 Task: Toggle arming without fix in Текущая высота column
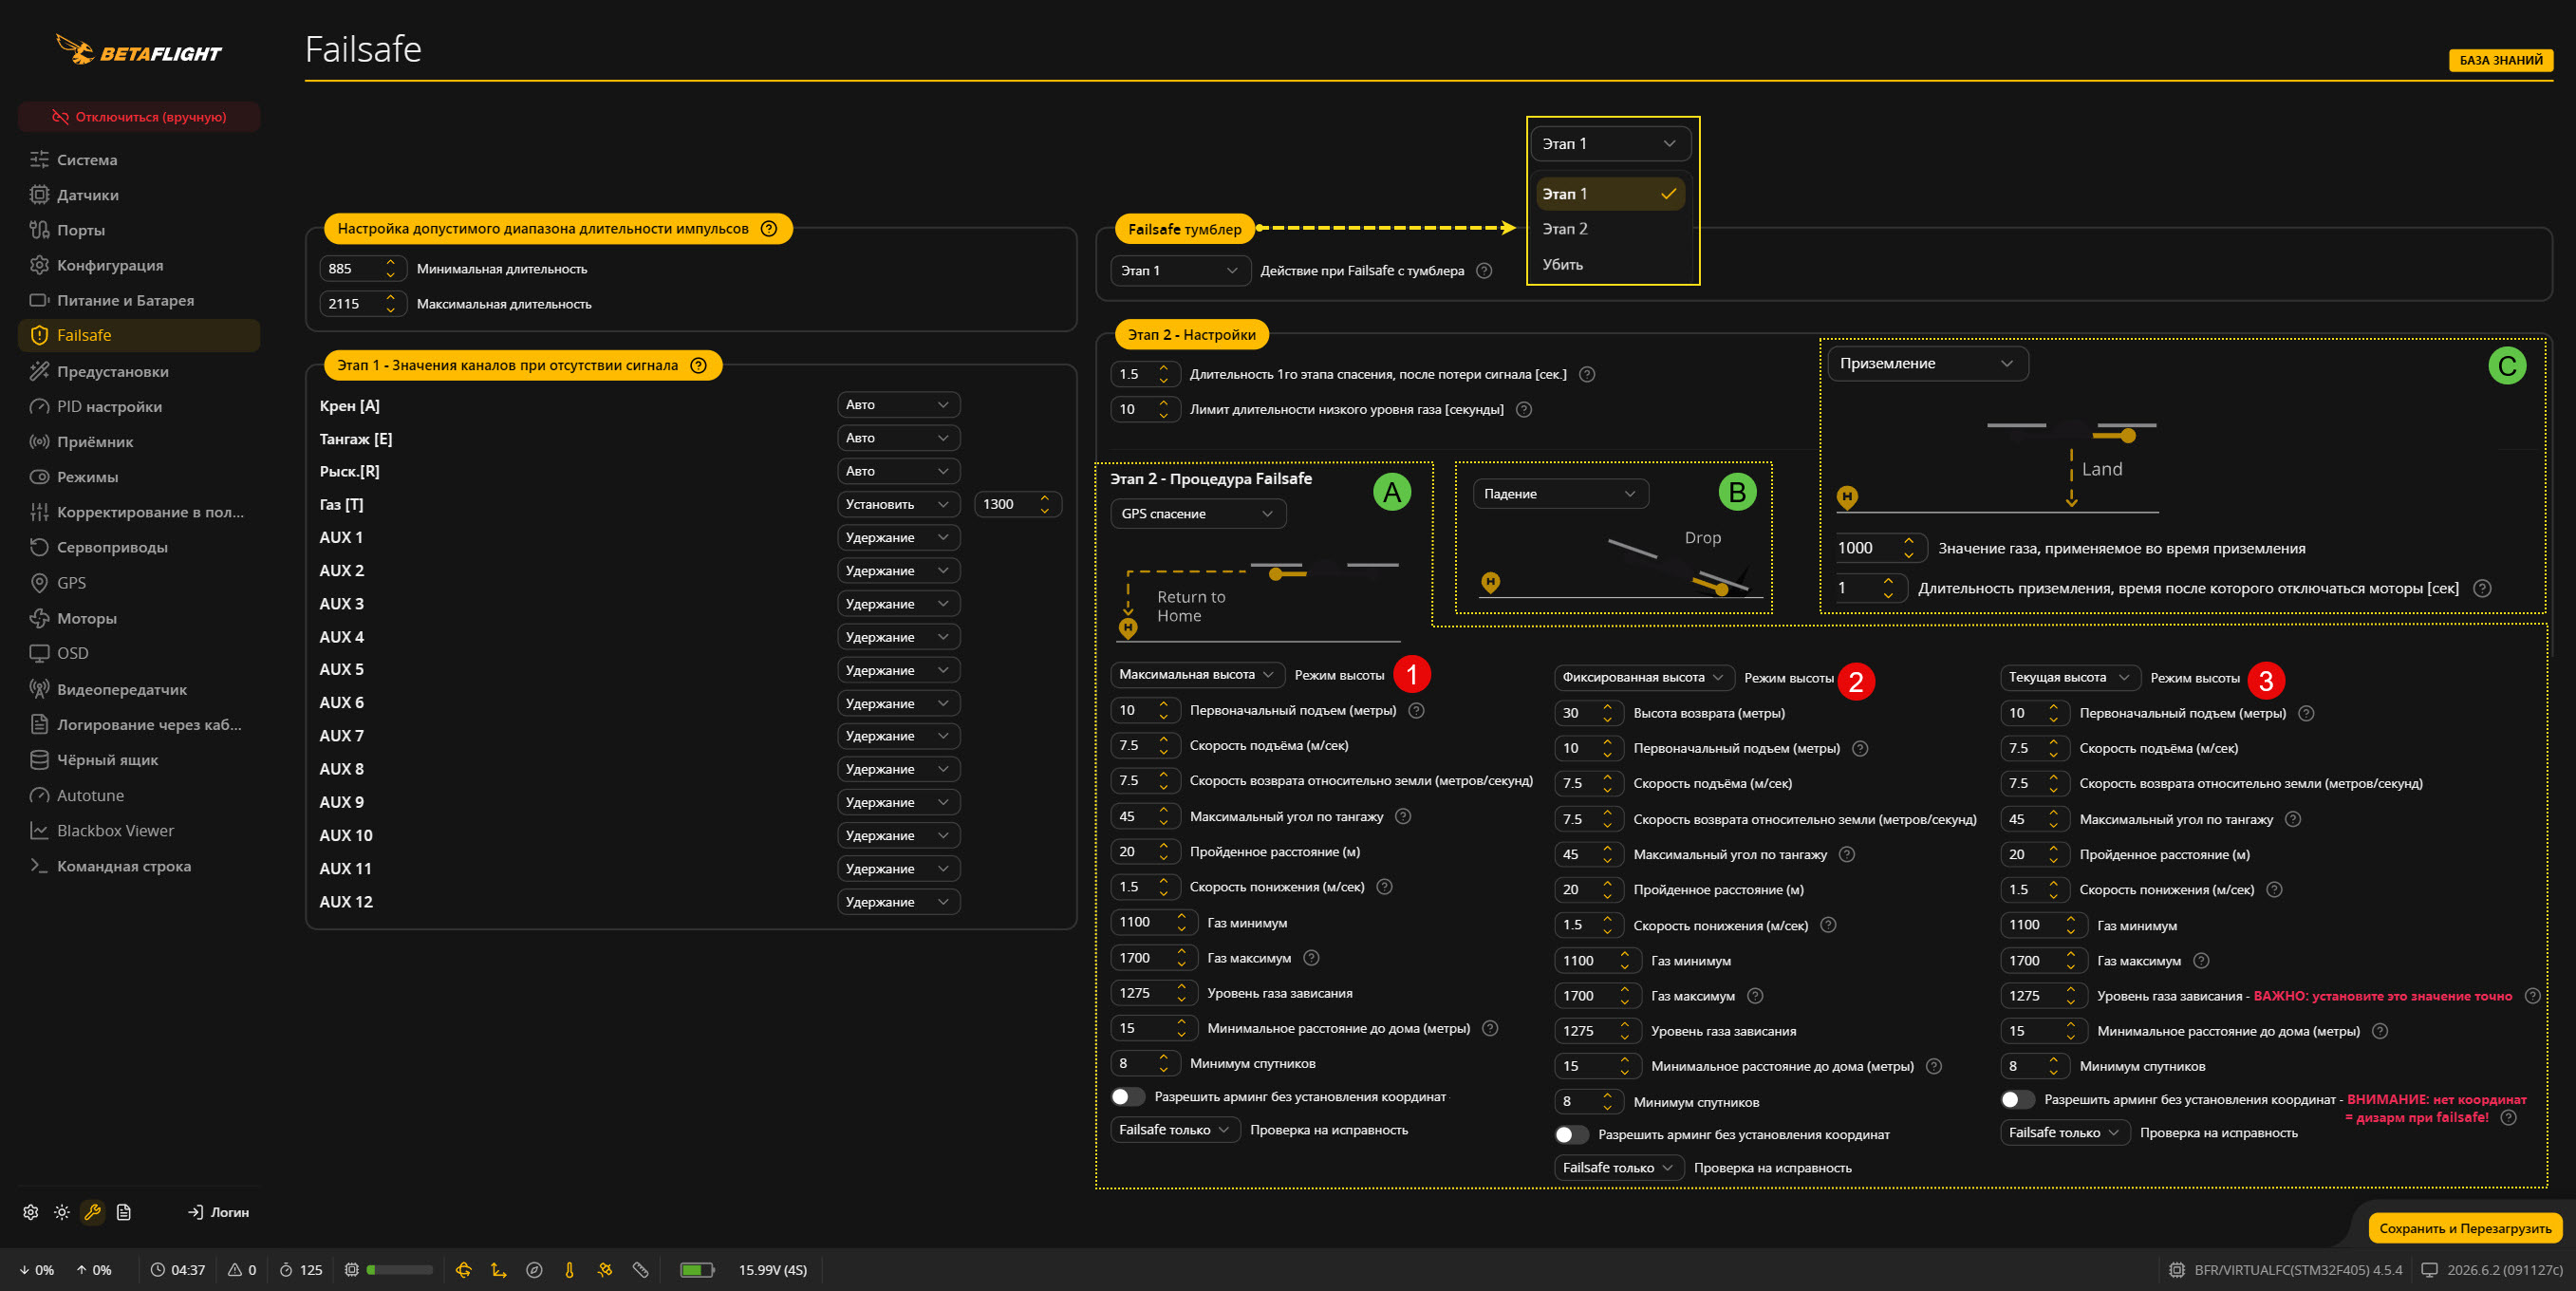pyautogui.click(x=2018, y=1100)
